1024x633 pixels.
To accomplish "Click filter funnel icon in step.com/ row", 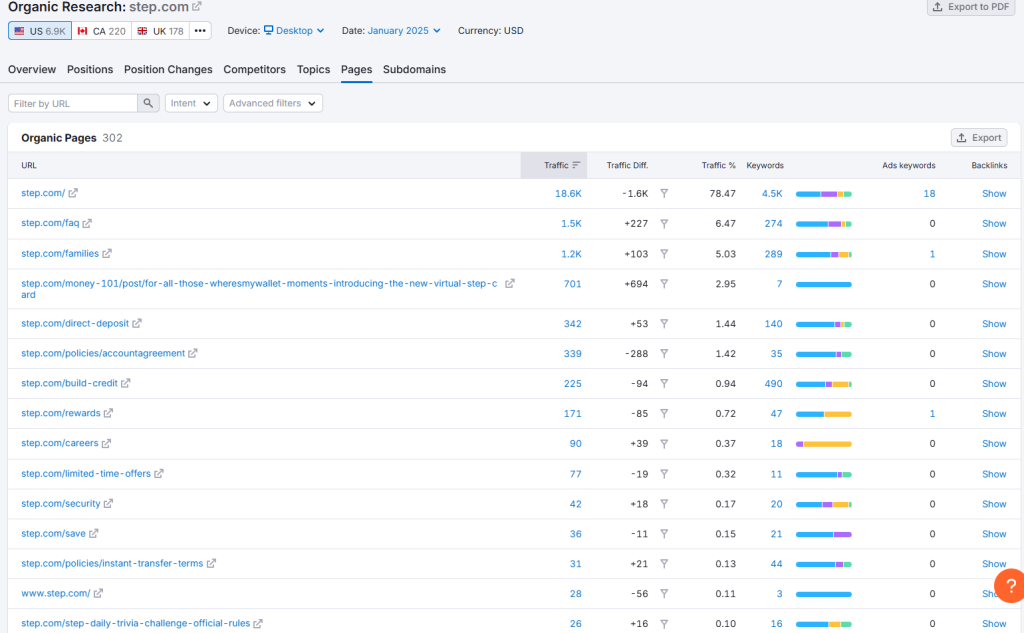I will click(664, 194).
